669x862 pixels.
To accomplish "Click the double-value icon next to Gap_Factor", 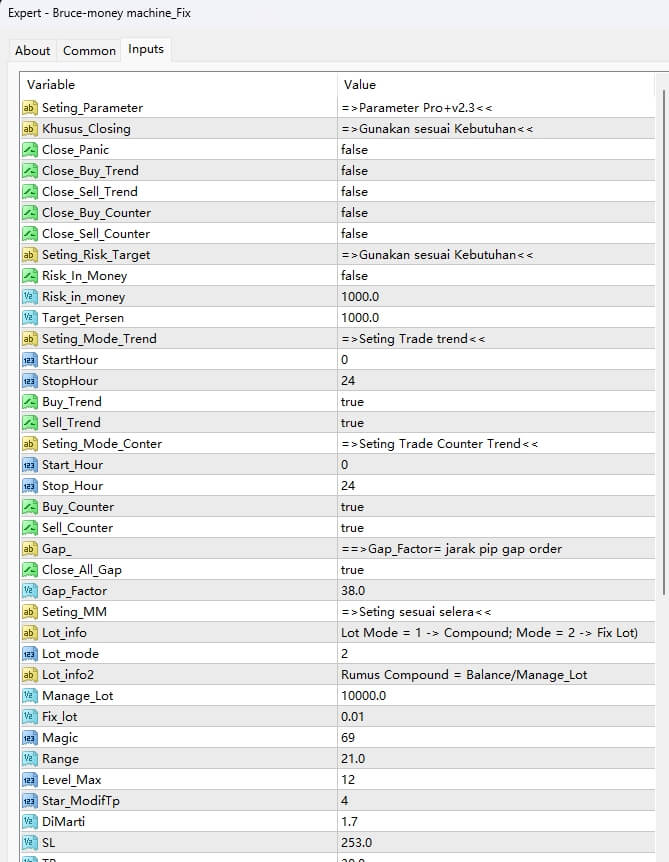I will click(x=30, y=591).
